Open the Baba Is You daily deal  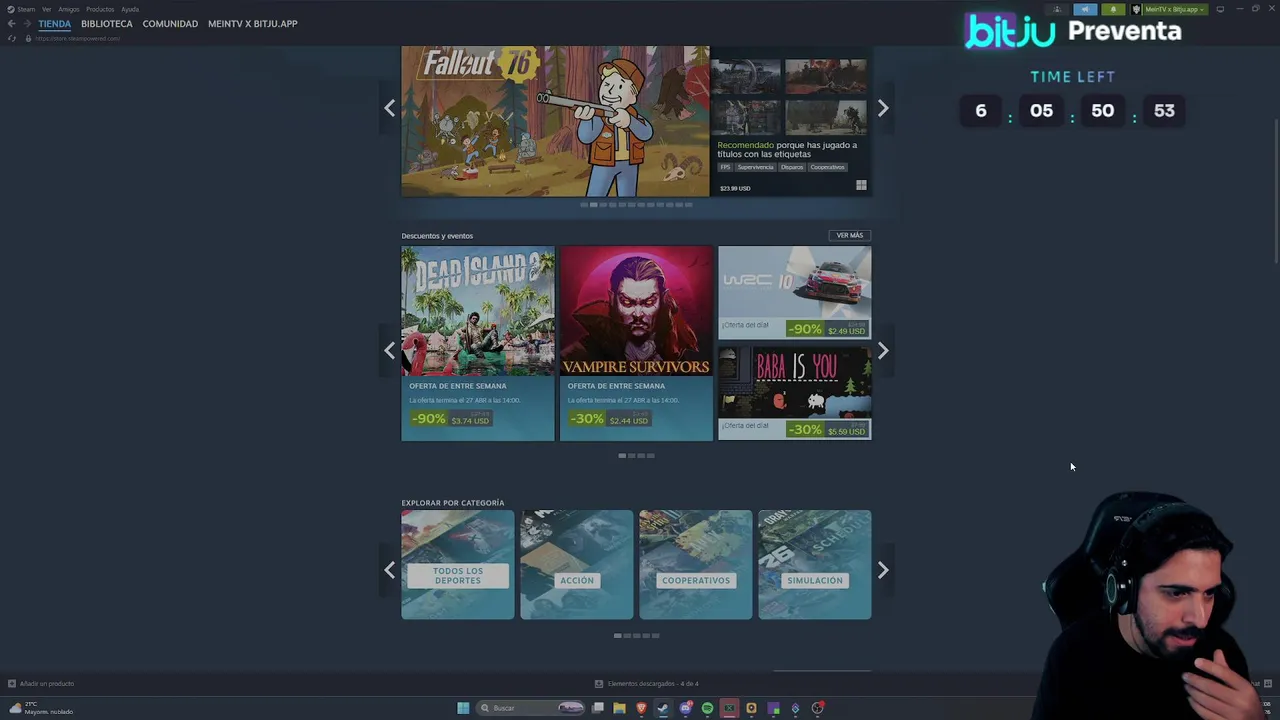795,393
